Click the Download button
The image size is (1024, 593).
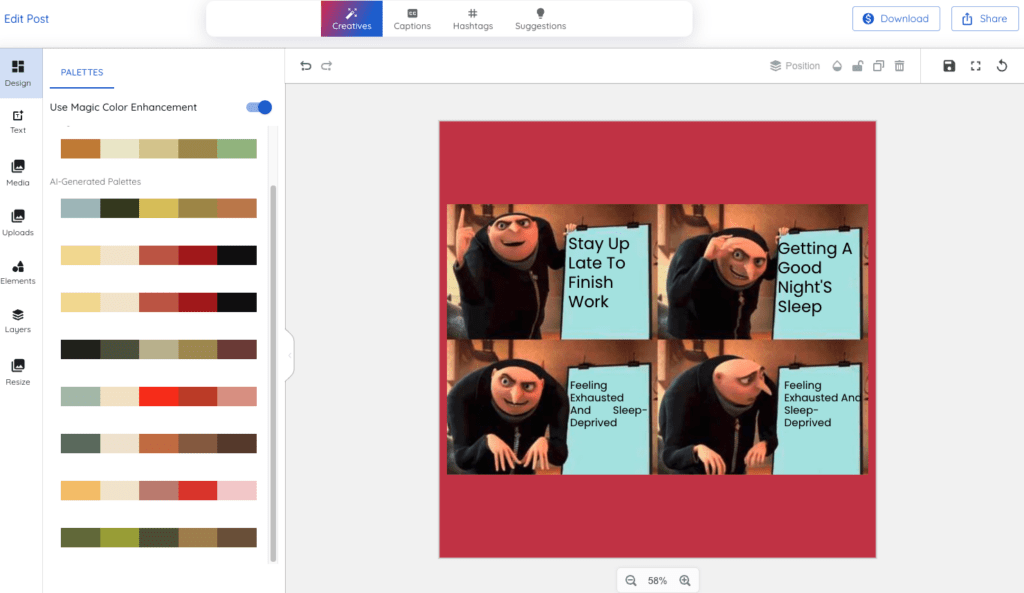pyautogui.click(x=896, y=19)
